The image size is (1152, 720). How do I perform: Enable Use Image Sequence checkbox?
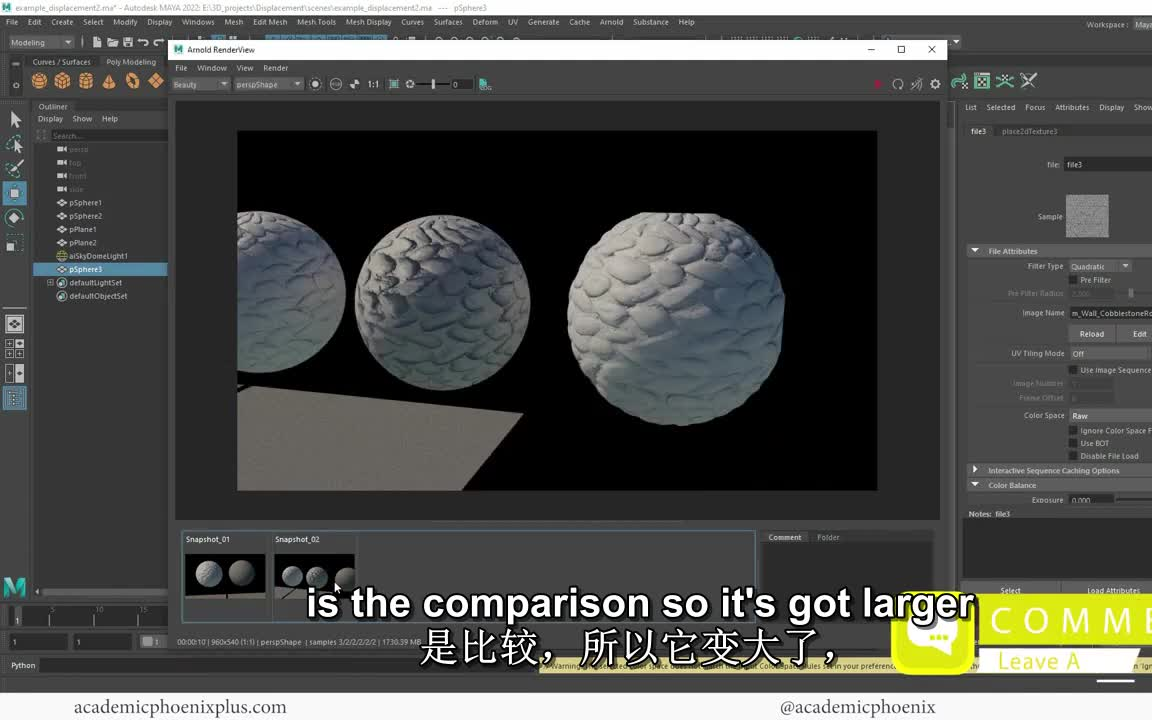click(1073, 370)
